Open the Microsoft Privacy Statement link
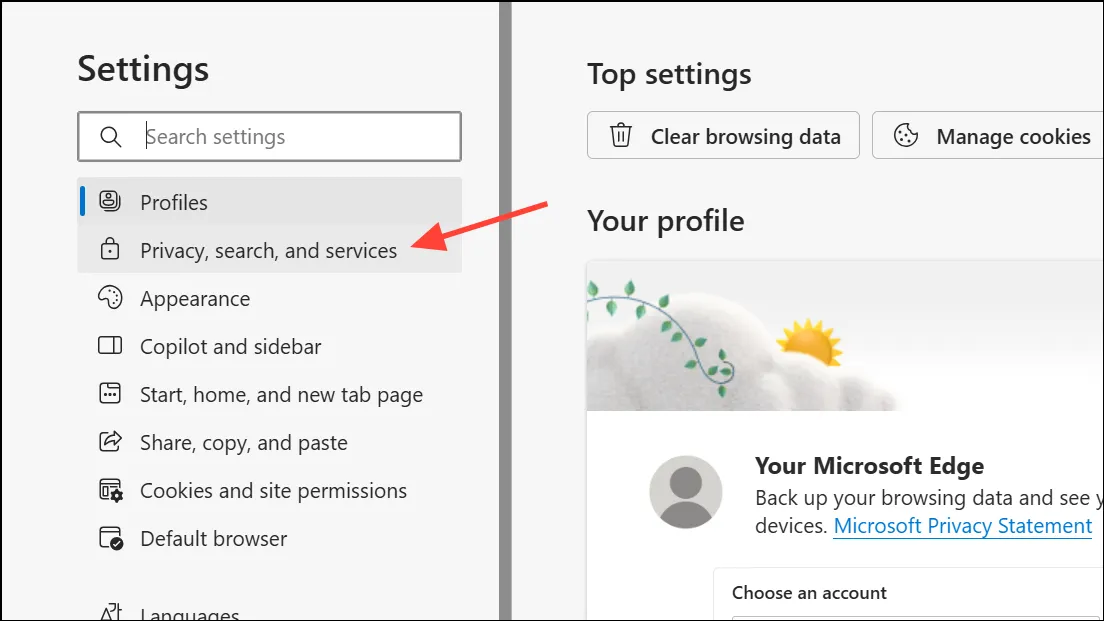1104x621 pixels. [962, 526]
